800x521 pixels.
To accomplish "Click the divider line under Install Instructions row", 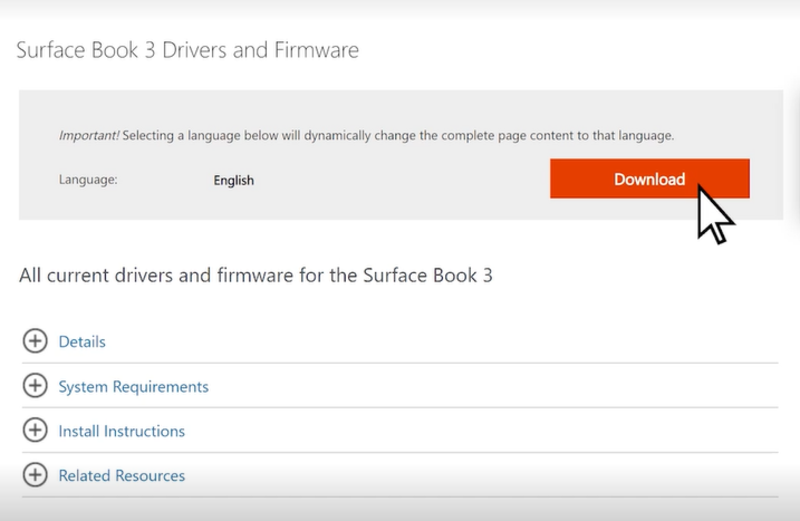I will 400,452.
